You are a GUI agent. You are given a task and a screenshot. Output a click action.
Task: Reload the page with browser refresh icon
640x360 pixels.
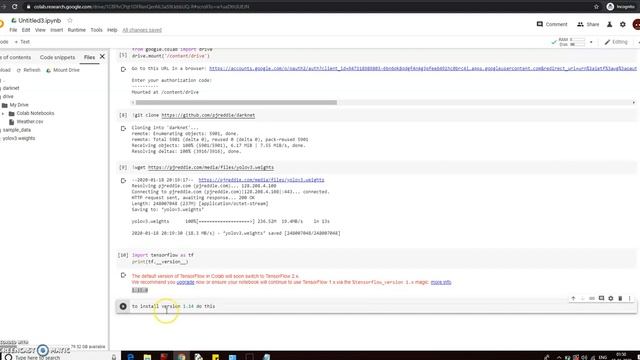14,7
